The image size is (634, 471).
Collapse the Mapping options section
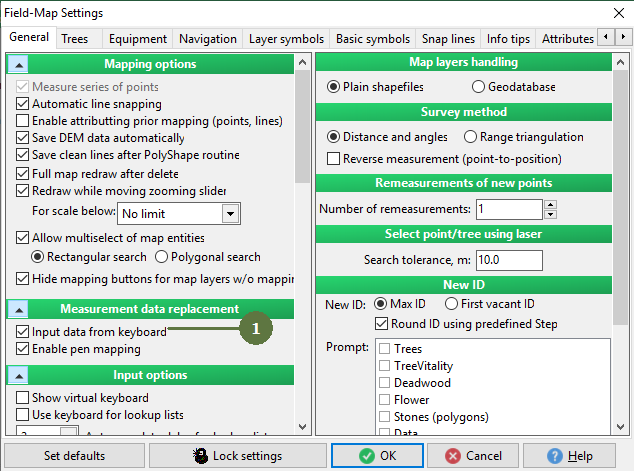(19, 64)
